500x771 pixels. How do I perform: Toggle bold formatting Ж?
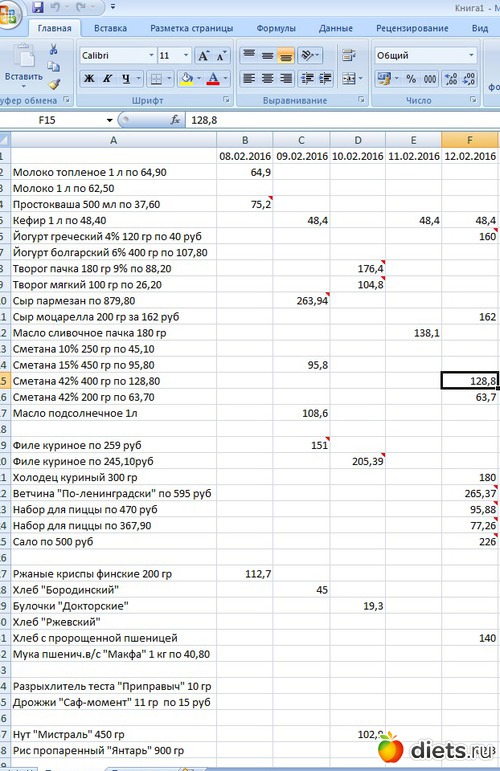89,78
